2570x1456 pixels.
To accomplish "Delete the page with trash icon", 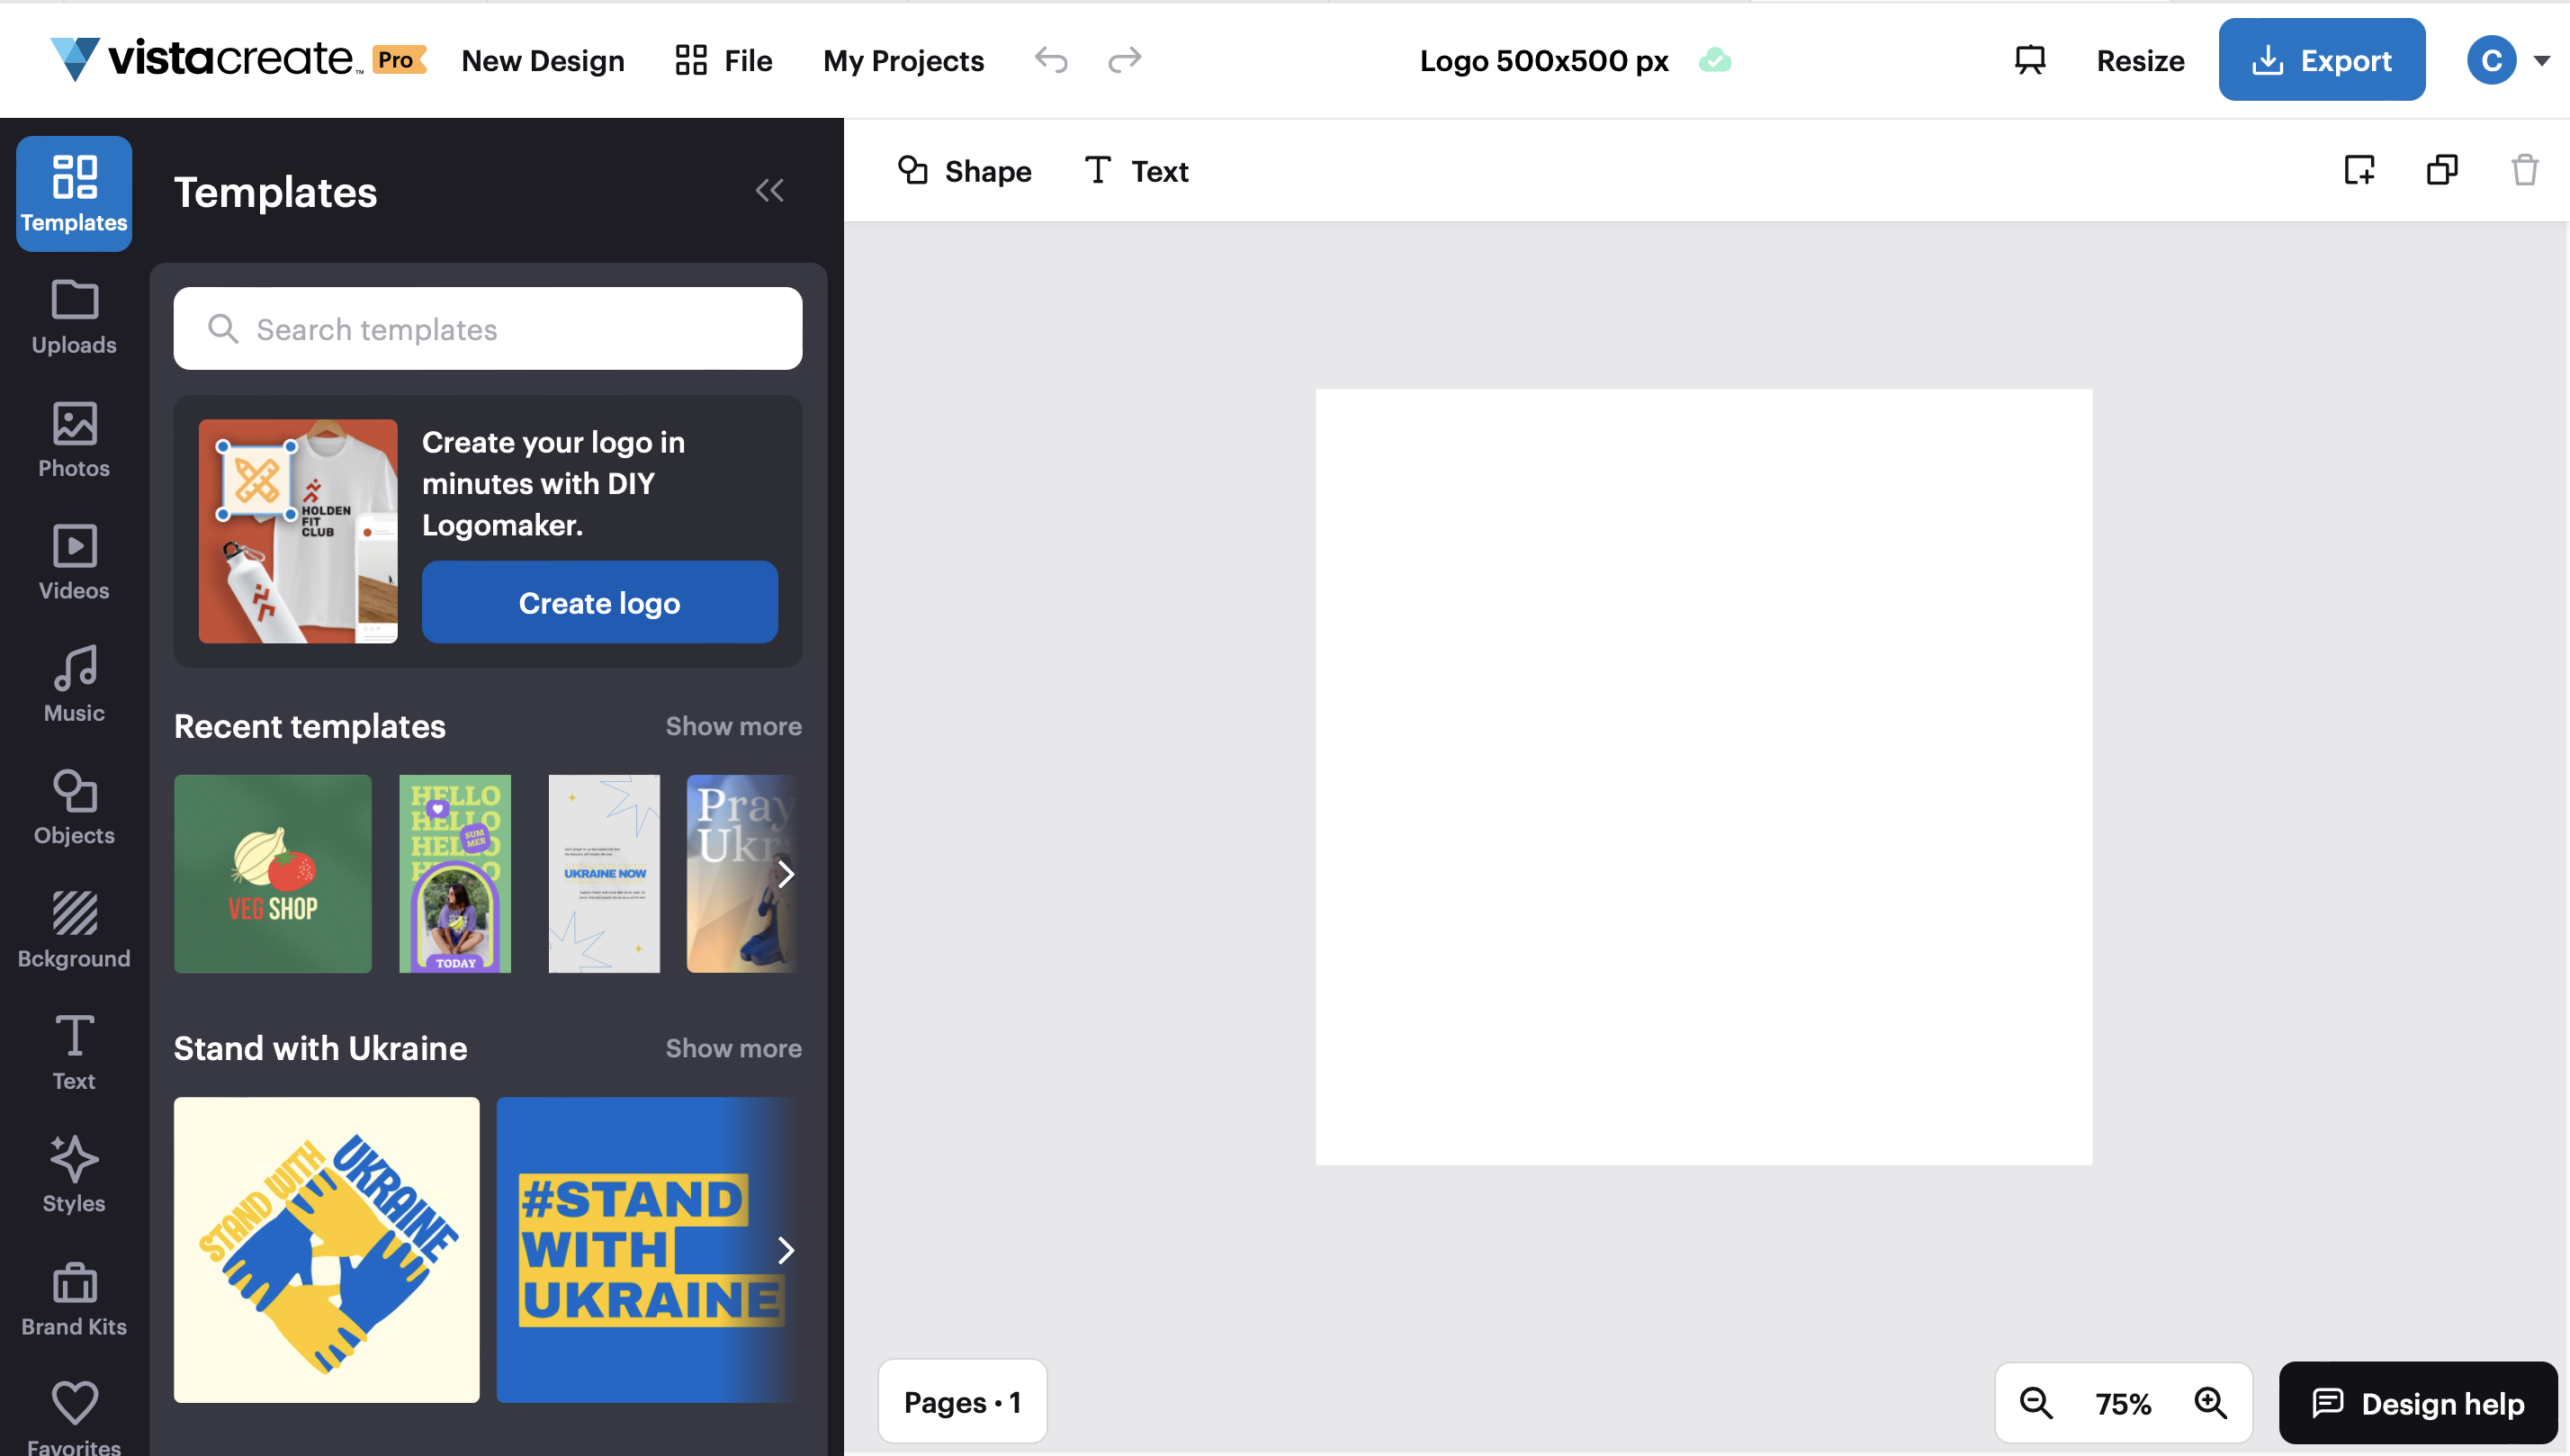I will tap(2524, 170).
